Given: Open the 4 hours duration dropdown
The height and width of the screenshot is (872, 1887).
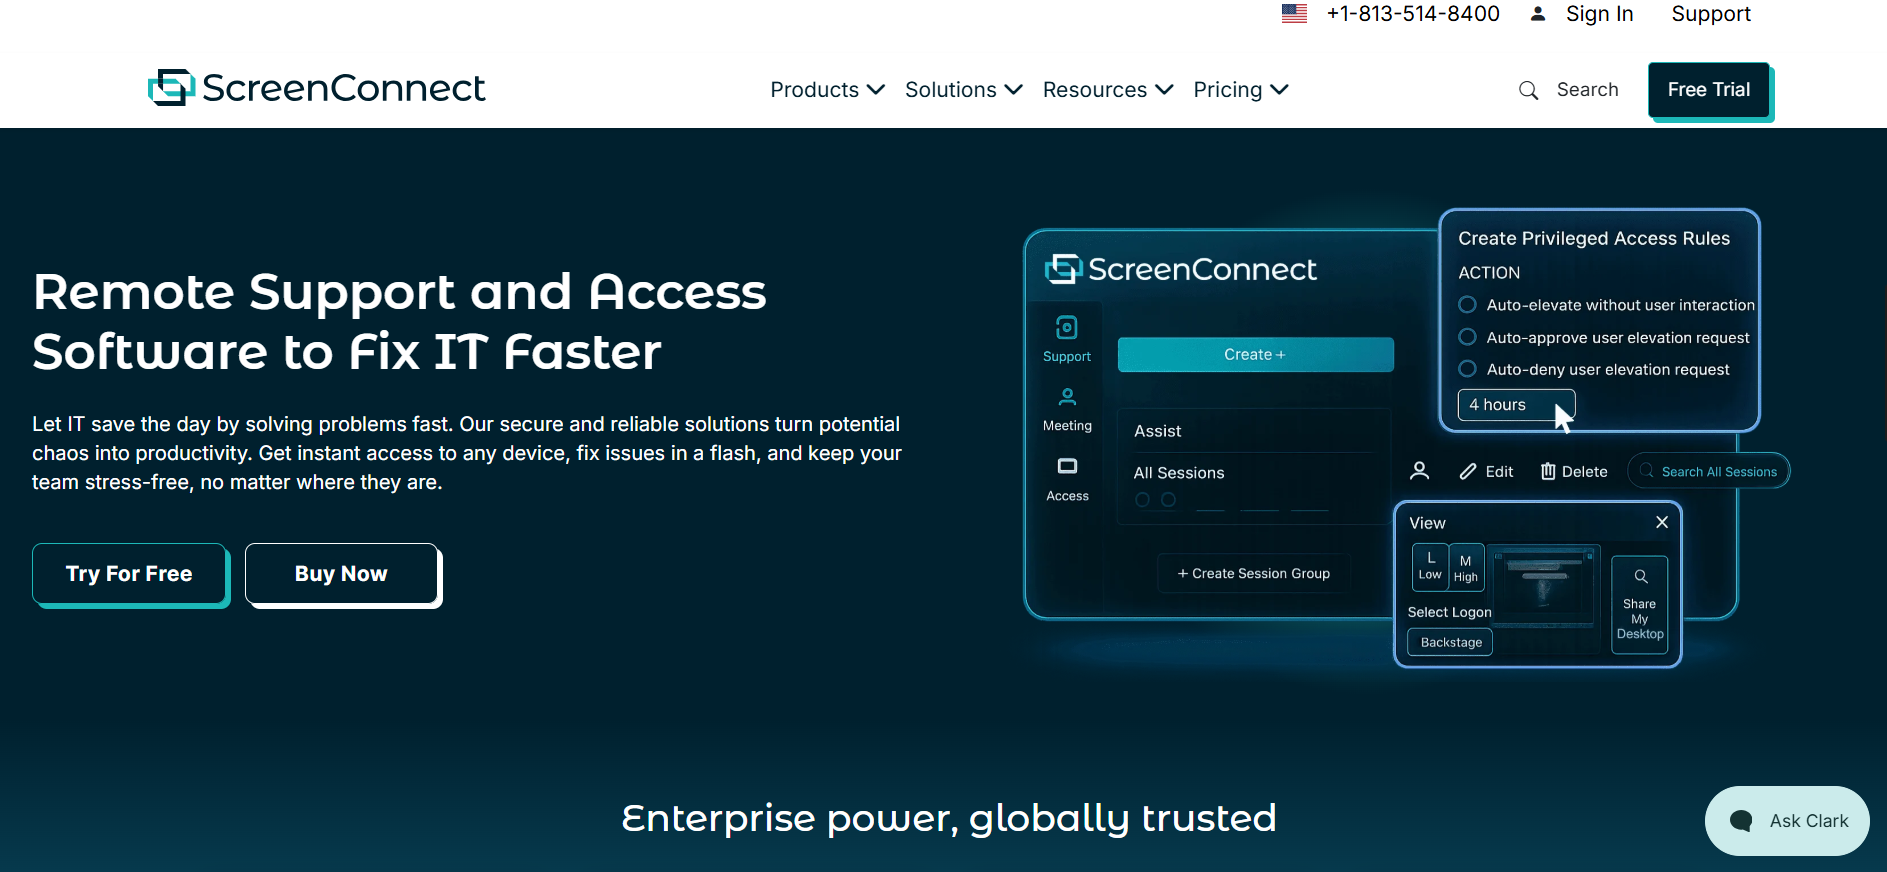Looking at the screenshot, I should click(1516, 404).
